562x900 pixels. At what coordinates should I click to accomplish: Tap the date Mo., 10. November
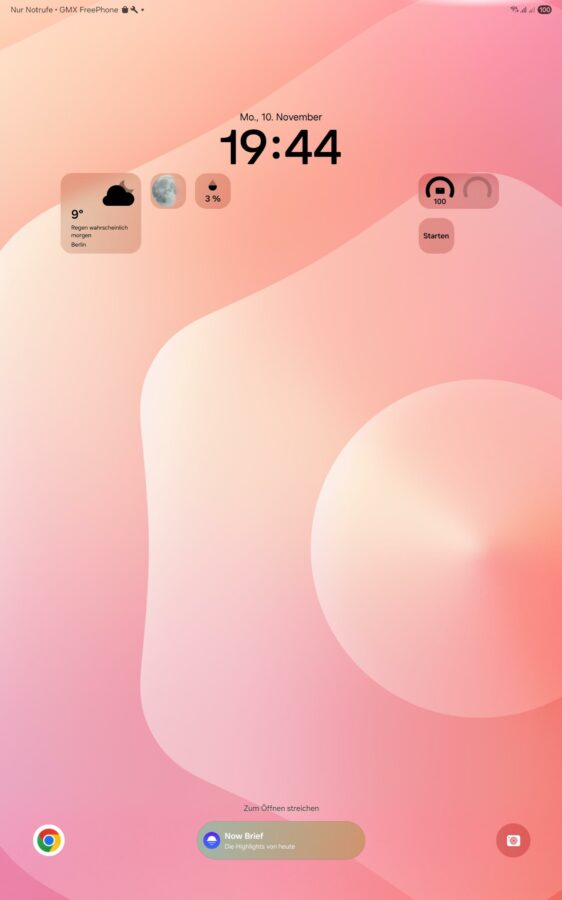[x=281, y=117]
